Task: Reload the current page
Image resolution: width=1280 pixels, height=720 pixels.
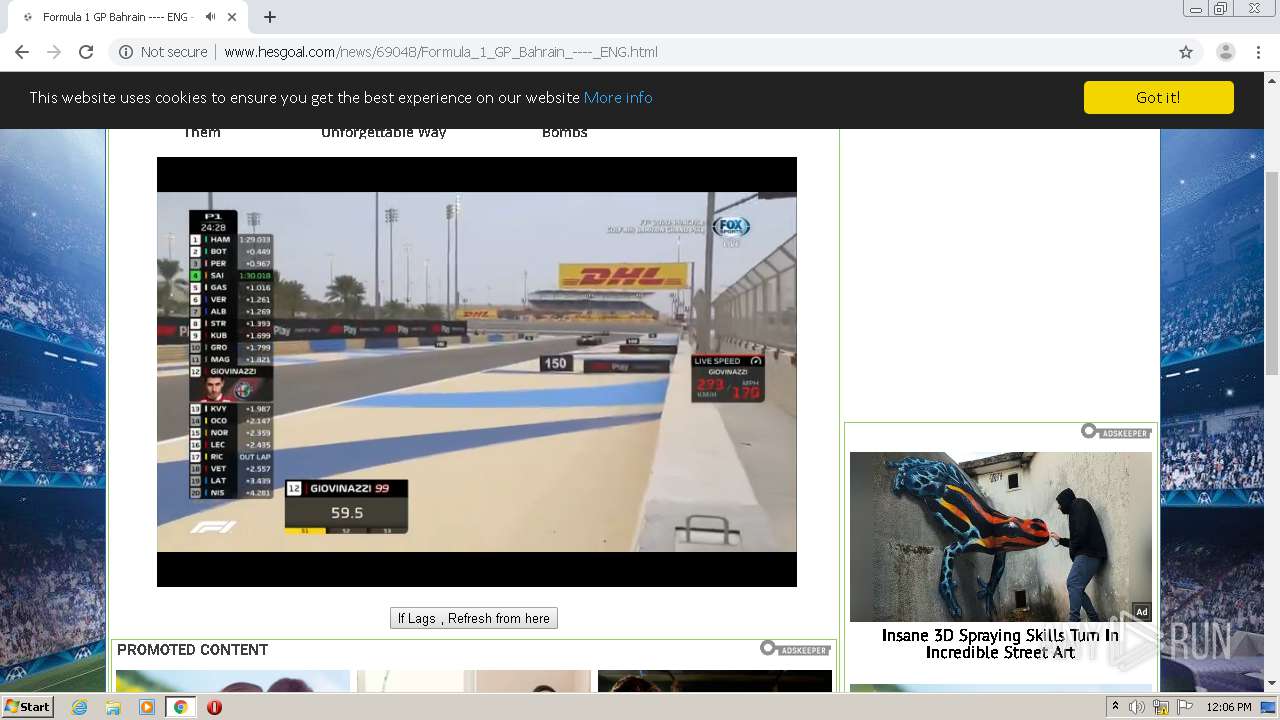Action: pyautogui.click(x=86, y=52)
